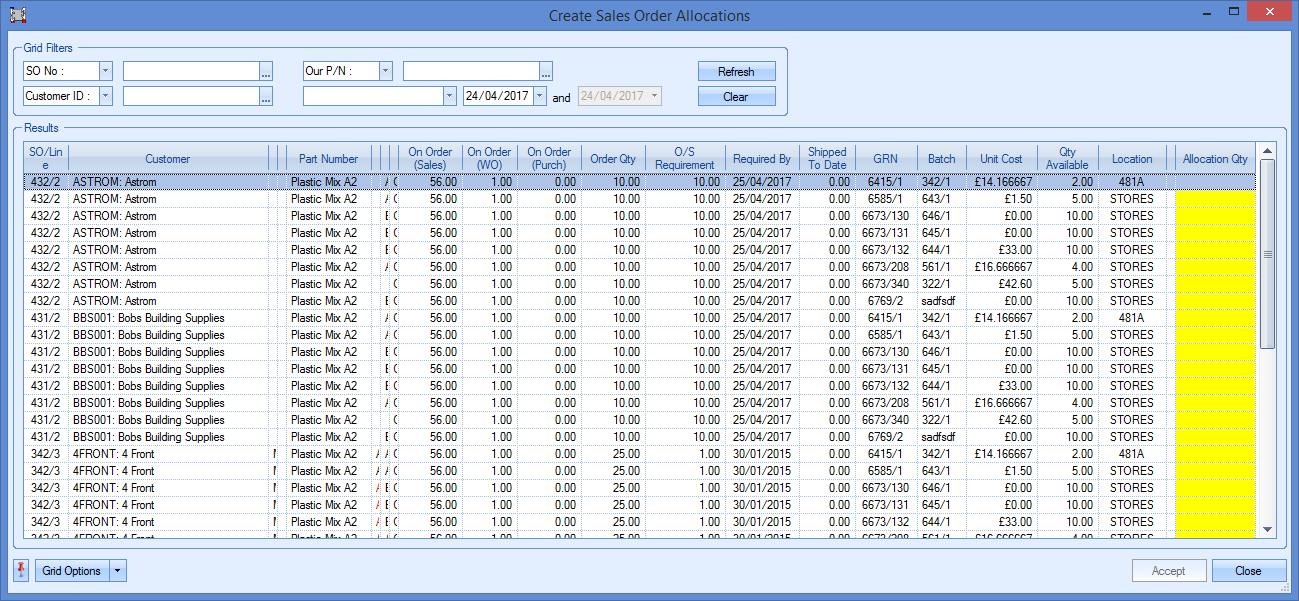Open the SO No lookup ellipsis button
This screenshot has width=1299, height=601.
click(266, 71)
